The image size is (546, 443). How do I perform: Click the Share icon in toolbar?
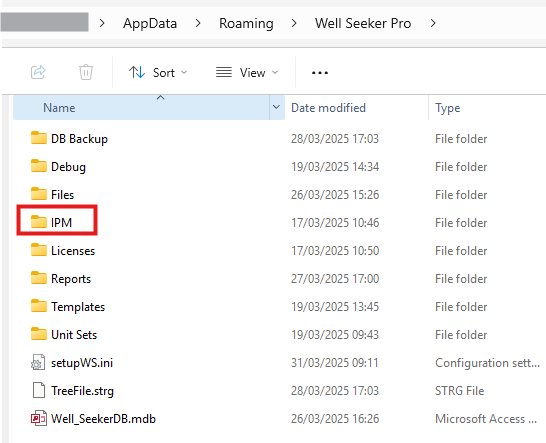tap(38, 72)
